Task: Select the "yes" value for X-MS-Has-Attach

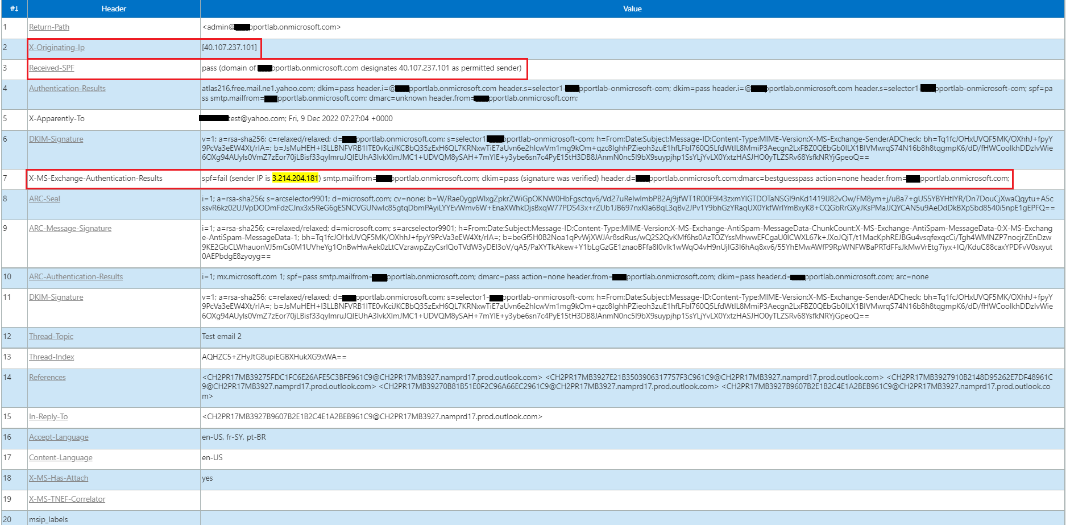Action: [207, 478]
